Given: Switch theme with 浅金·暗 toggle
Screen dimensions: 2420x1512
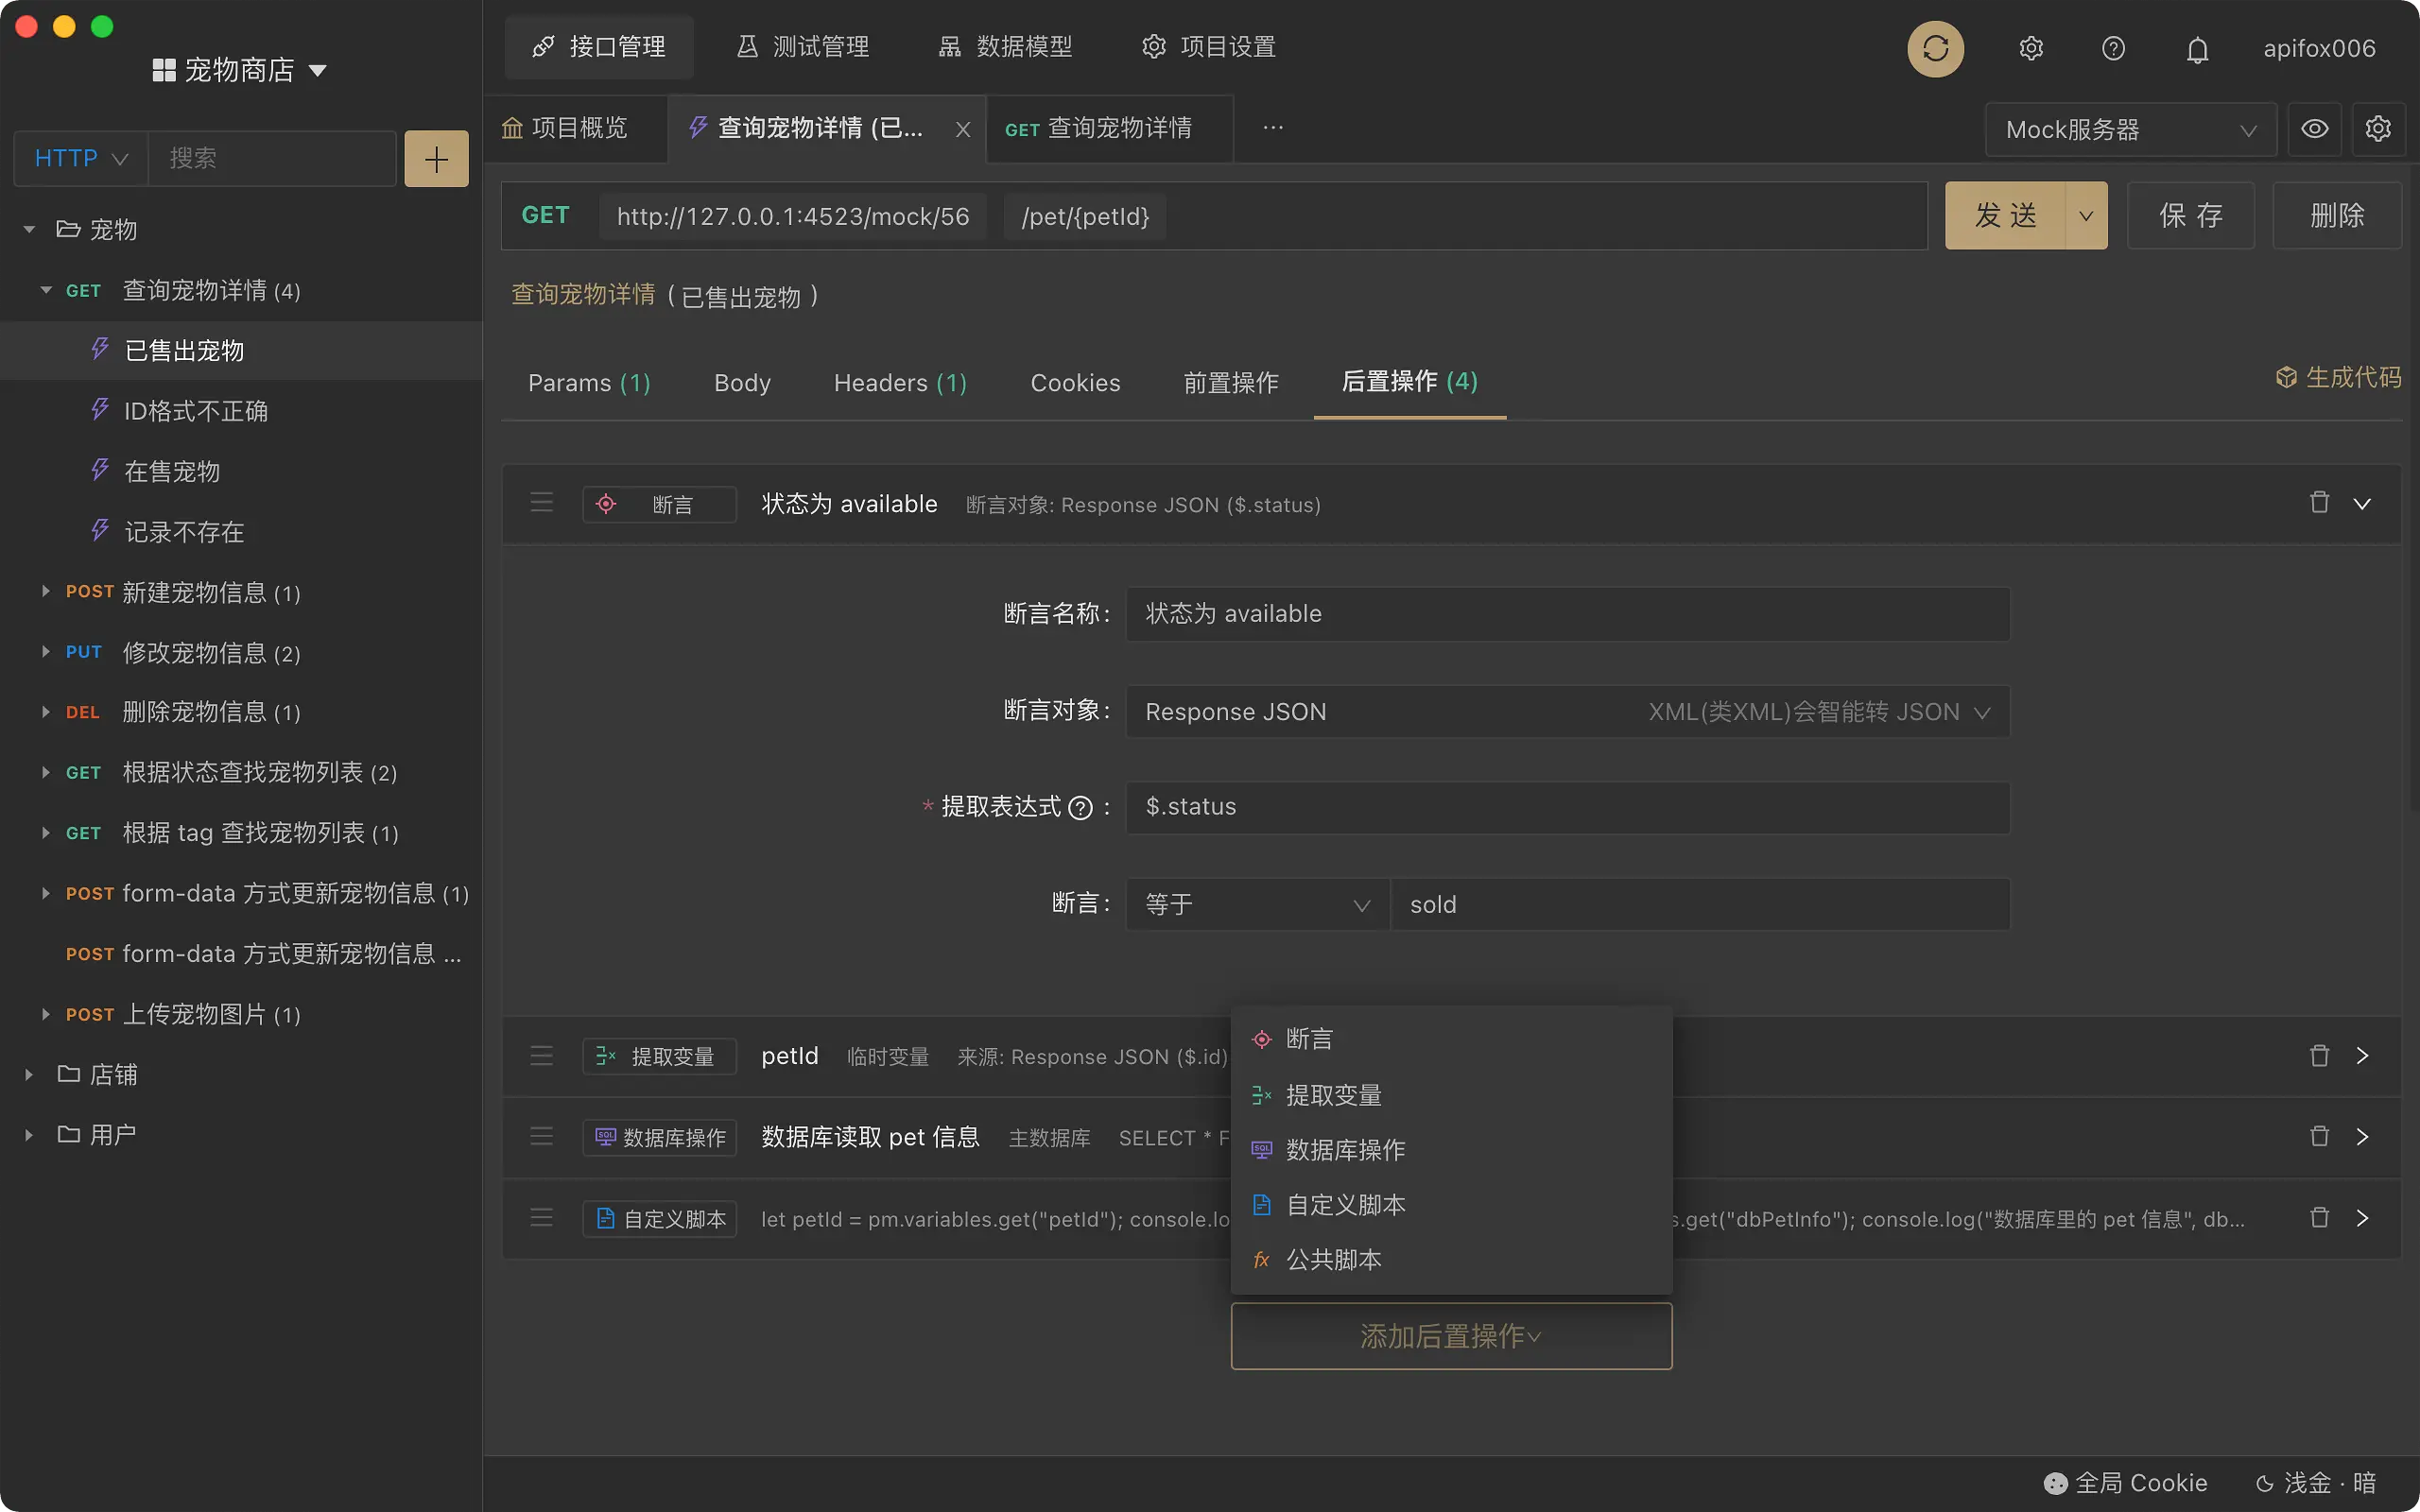Looking at the screenshot, I should [x=2320, y=1483].
